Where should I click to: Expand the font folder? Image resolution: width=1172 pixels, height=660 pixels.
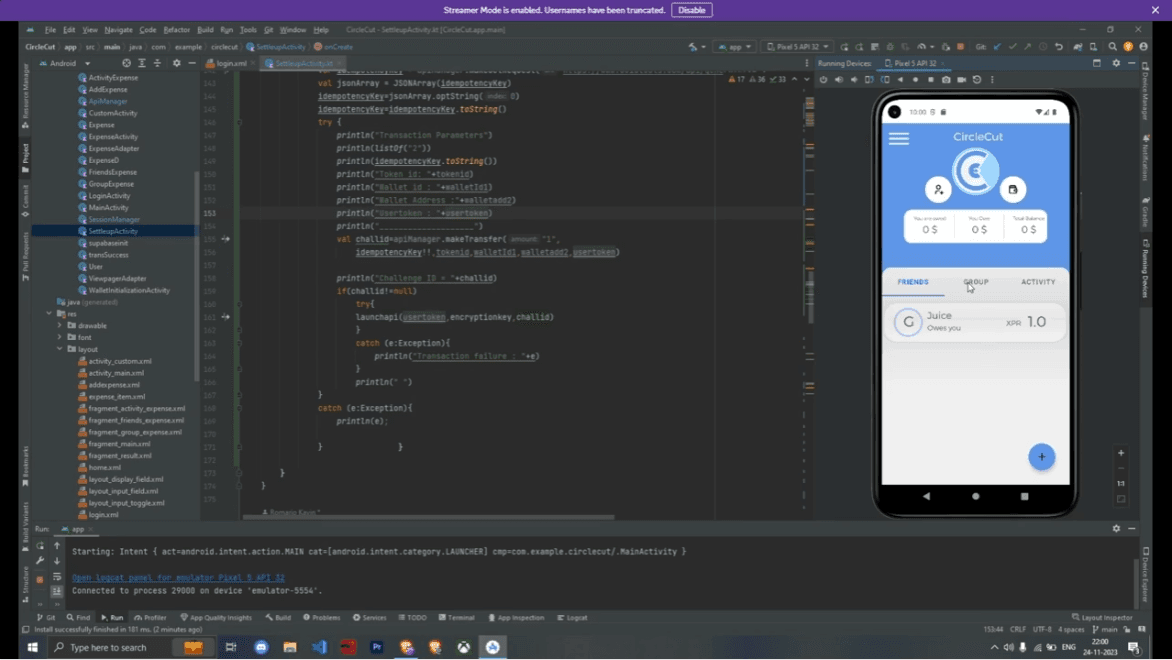(60, 338)
